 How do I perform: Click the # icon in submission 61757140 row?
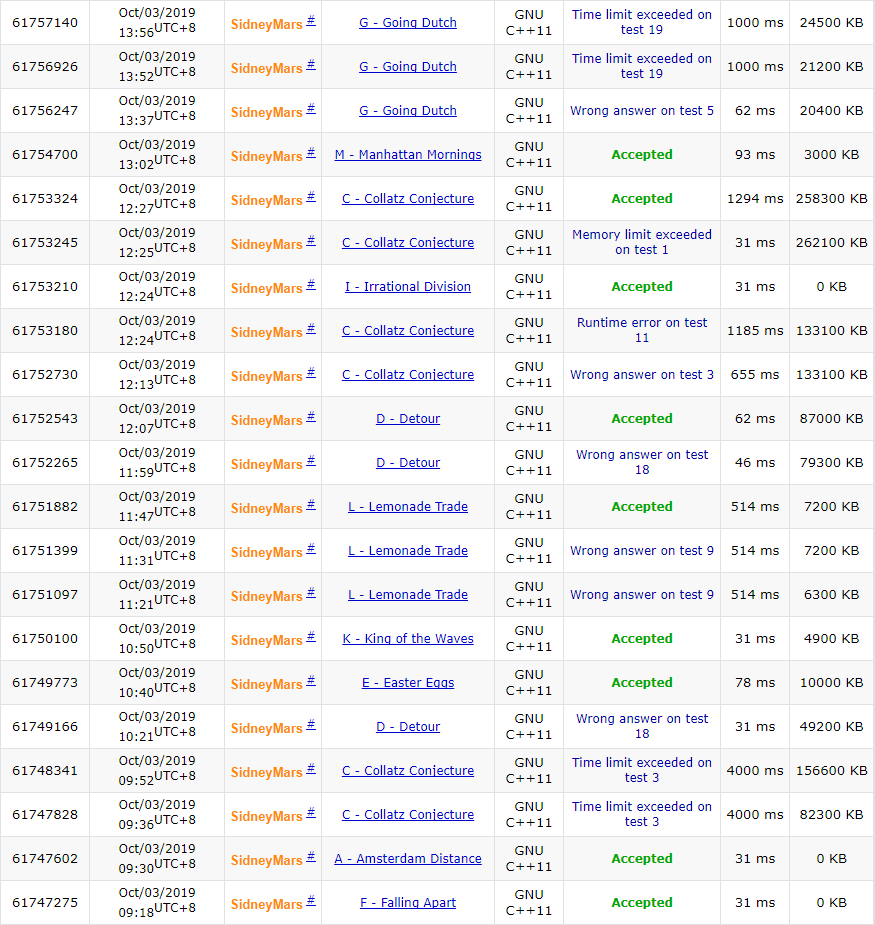click(x=311, y=20)
